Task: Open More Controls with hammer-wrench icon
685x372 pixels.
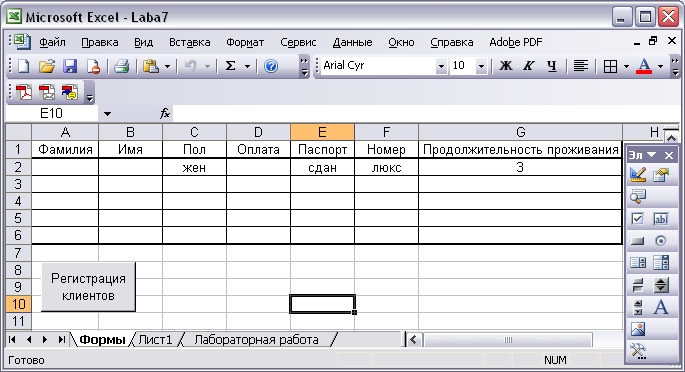Action: point(638,351)
